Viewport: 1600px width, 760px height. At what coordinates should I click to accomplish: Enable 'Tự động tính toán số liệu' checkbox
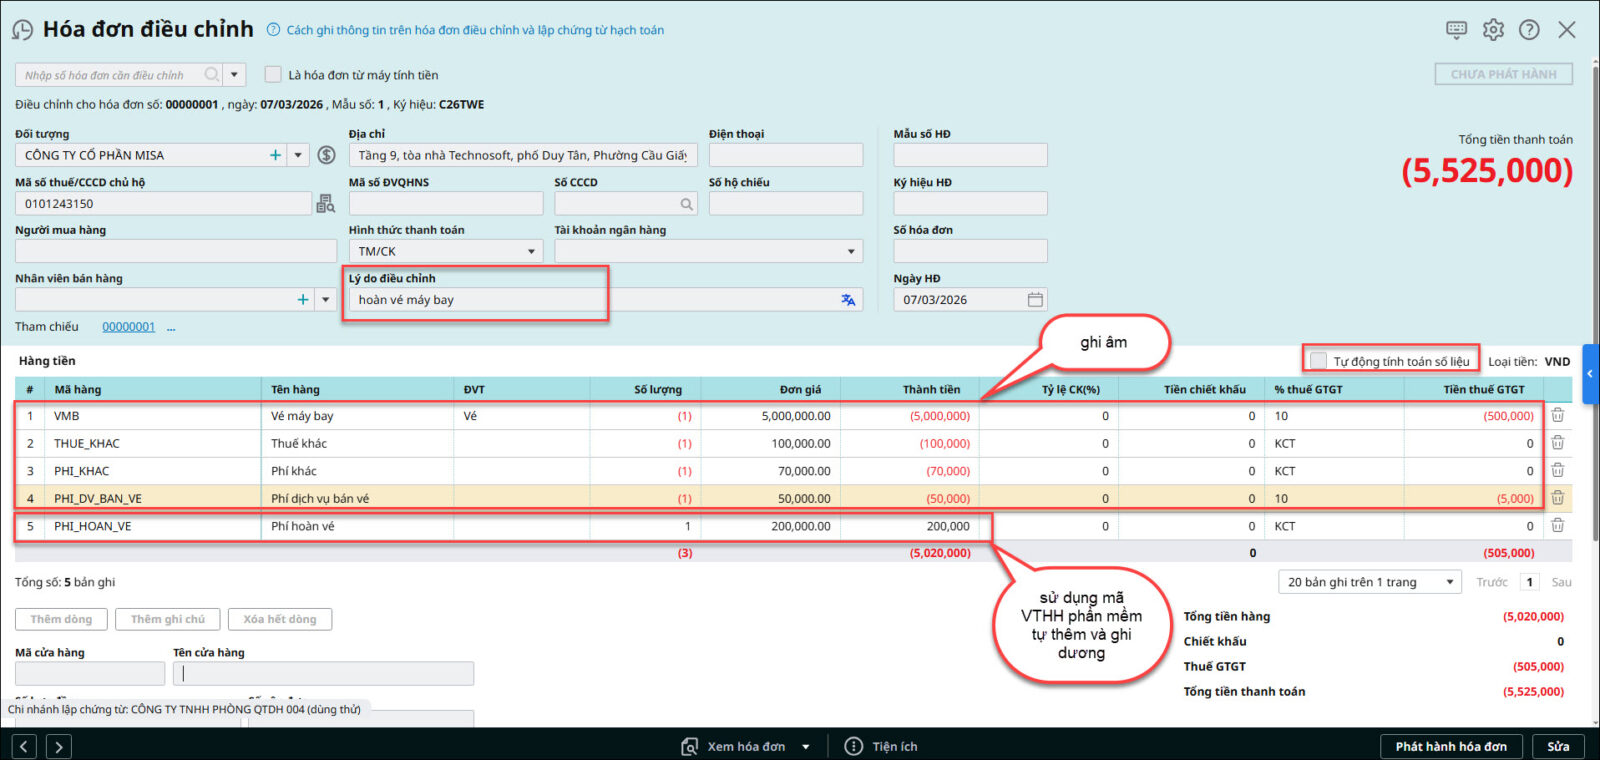[1319, 361]
